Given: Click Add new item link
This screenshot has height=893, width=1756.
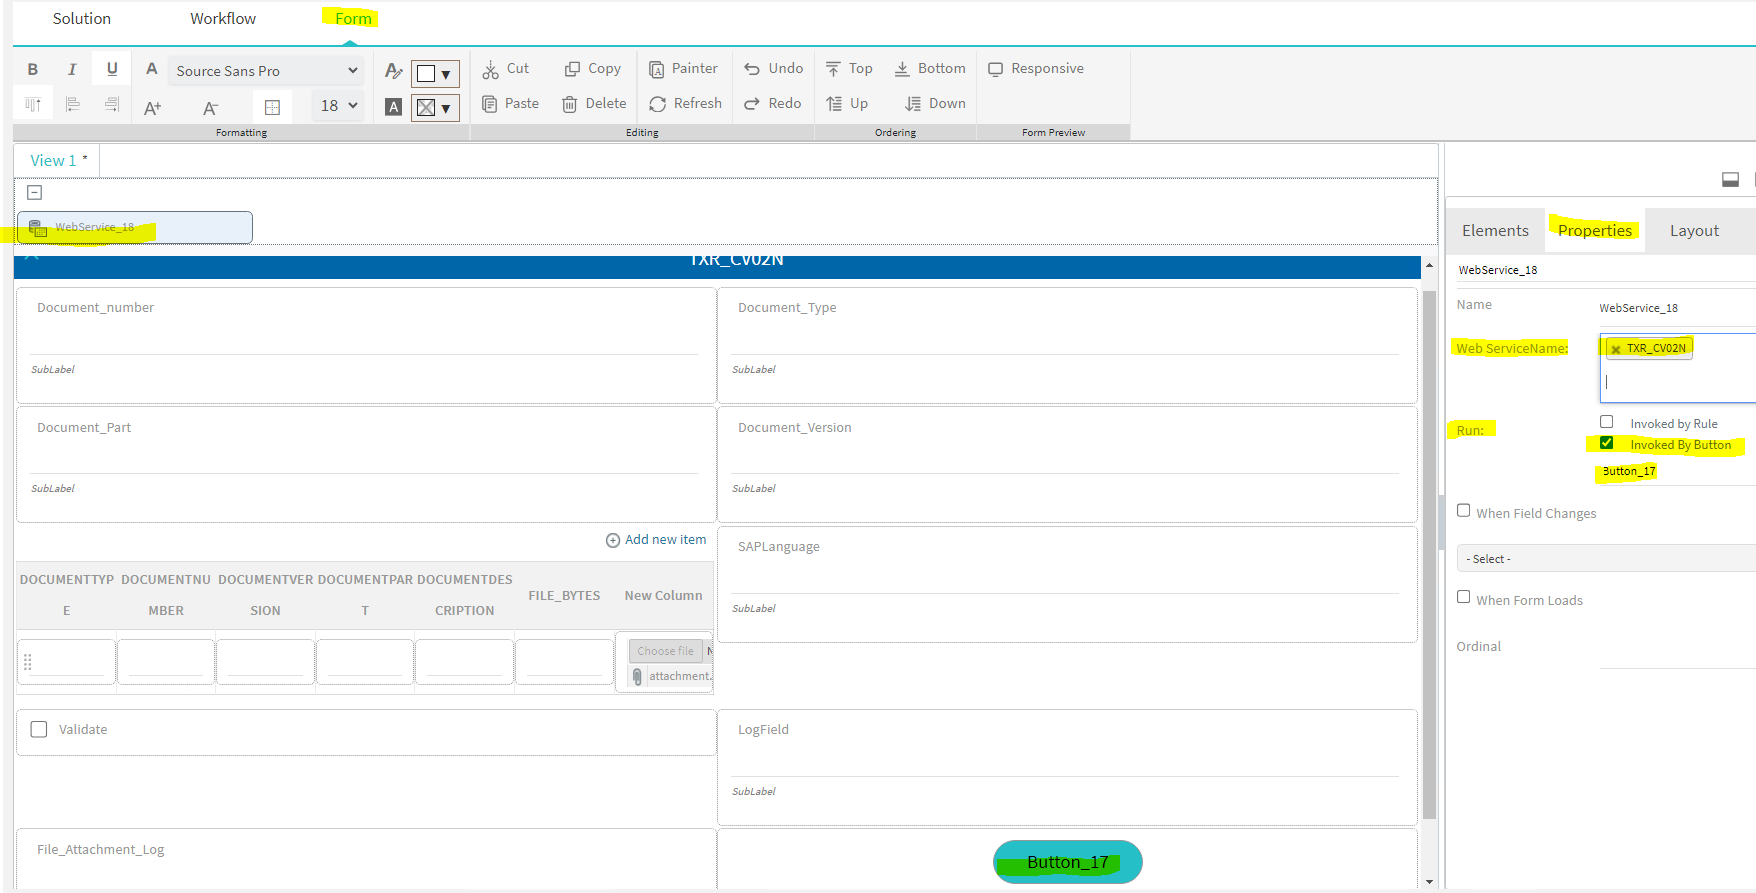Looking at the screenshot, I should (656, 540).
